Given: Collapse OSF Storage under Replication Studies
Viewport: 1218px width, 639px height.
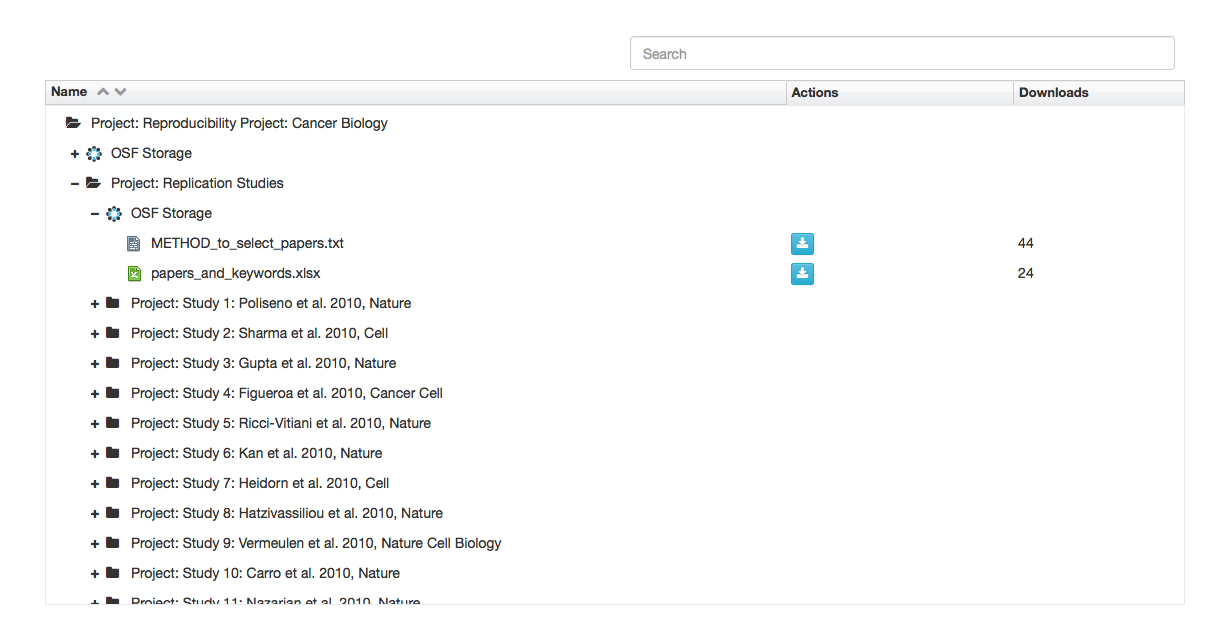Looking at the screenshot, I should point(95,213).
